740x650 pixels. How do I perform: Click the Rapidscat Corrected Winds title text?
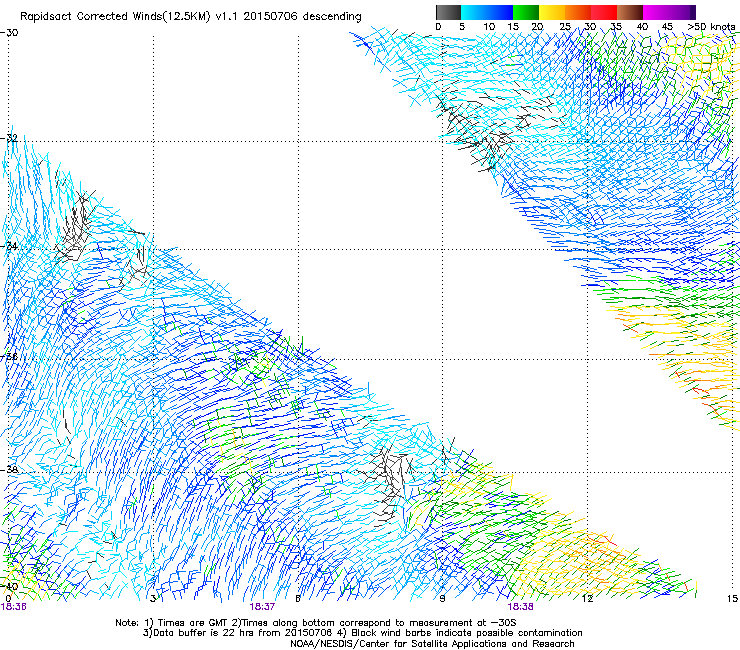pyautogui.click(x=191, y=17)
